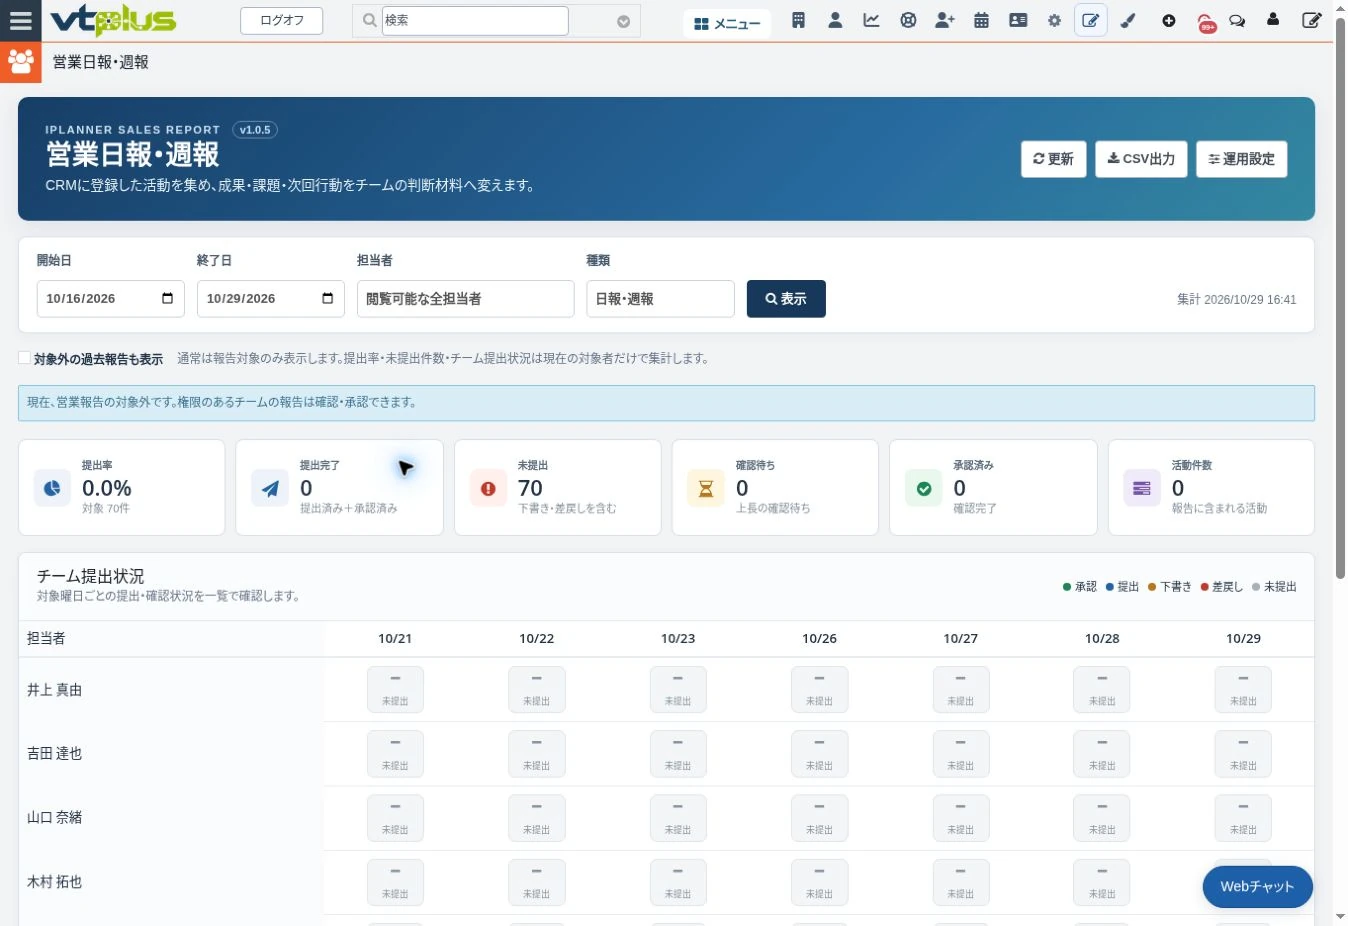Open the 開始日 calendar picker icon
Image resolution: width=1348 pixels, height=926 pixels.
167,298
